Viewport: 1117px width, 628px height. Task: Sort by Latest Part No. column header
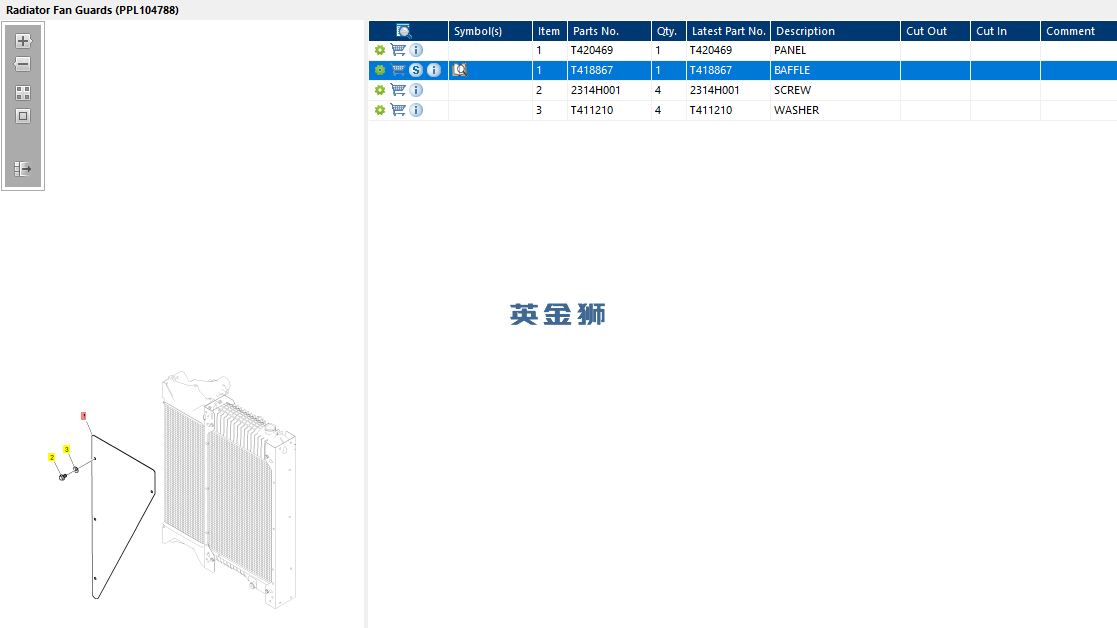click(x=728, y=31)
